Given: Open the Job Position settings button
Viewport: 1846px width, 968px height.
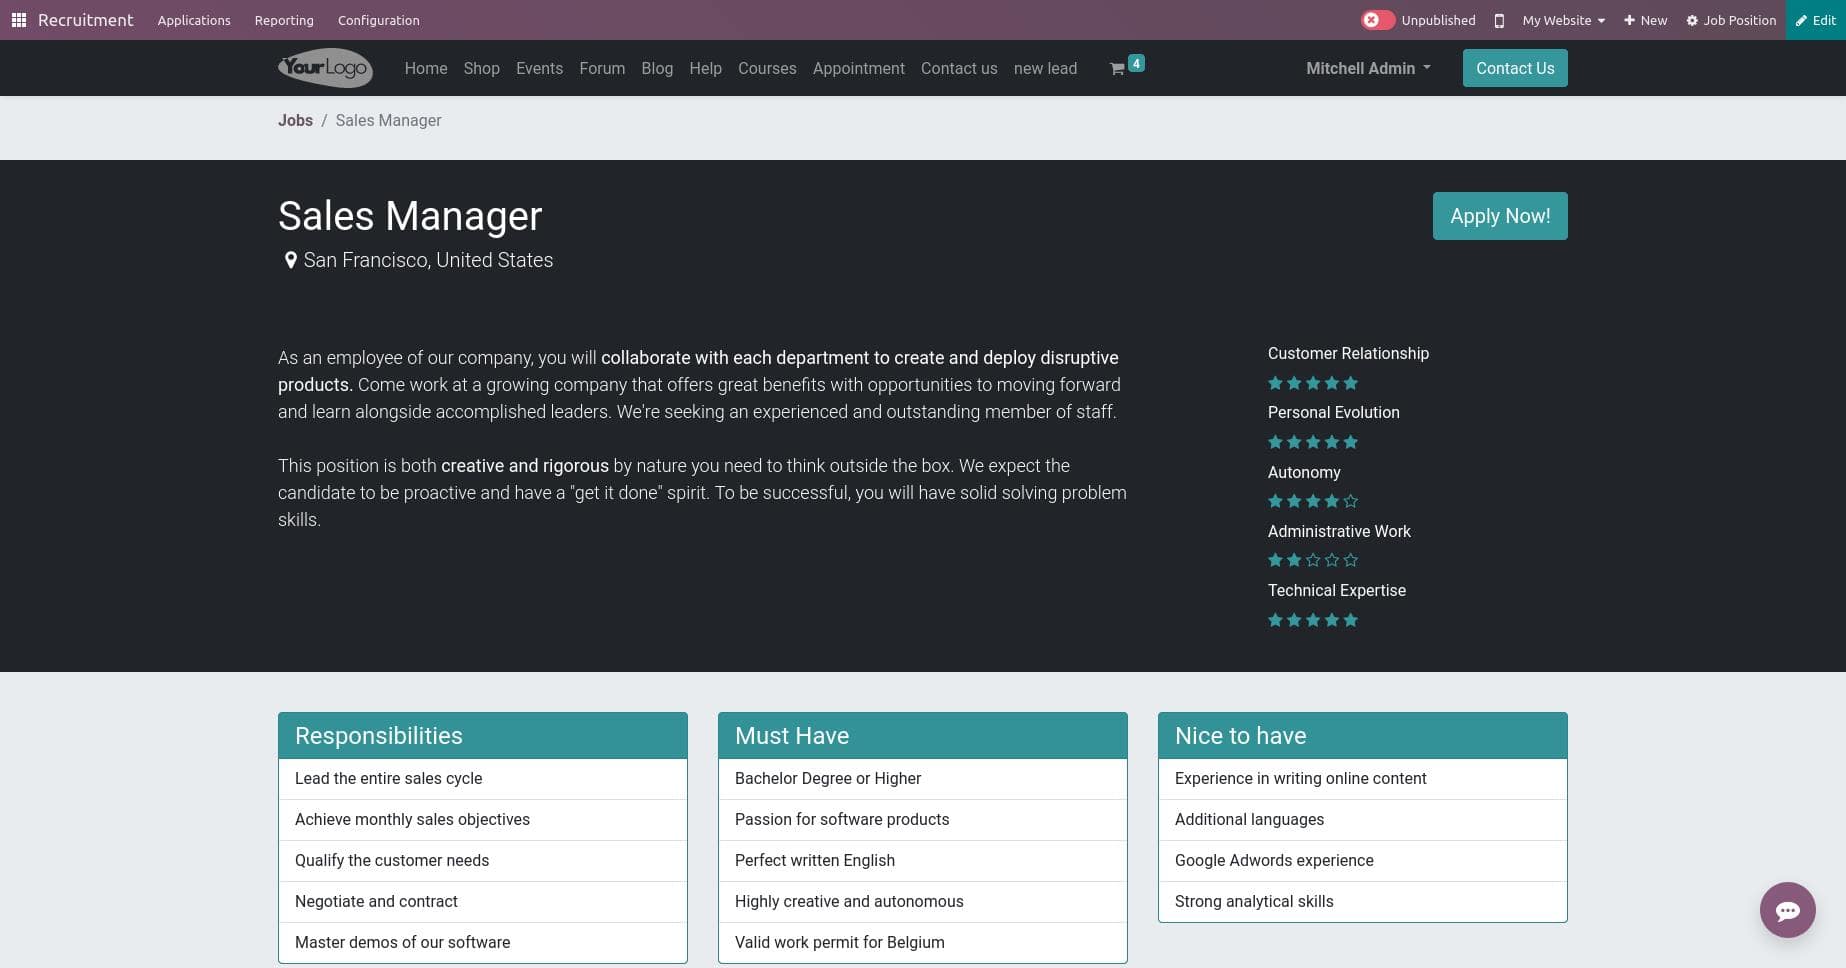Looking at the screenshot, I should [x=1731, y=20].
